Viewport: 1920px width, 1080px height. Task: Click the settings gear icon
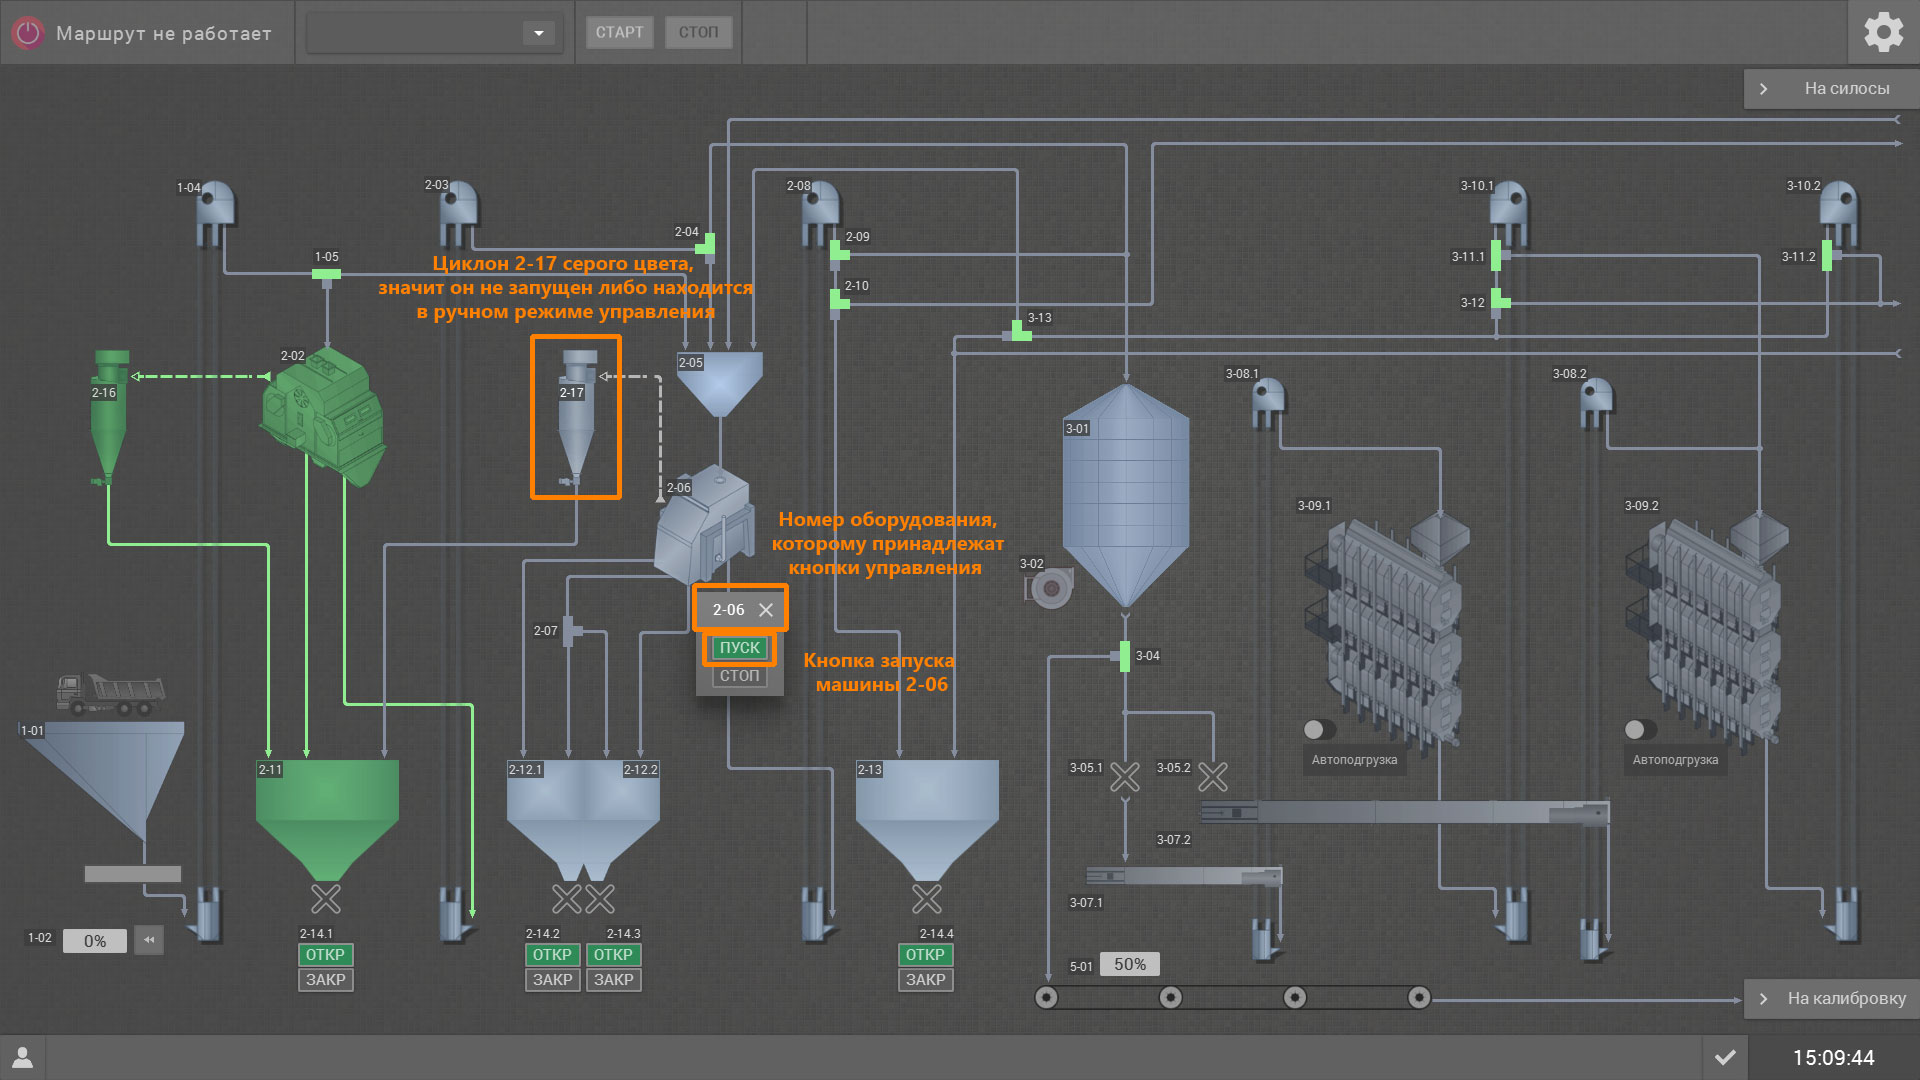pyautogui.click(x=1883, y=32)
